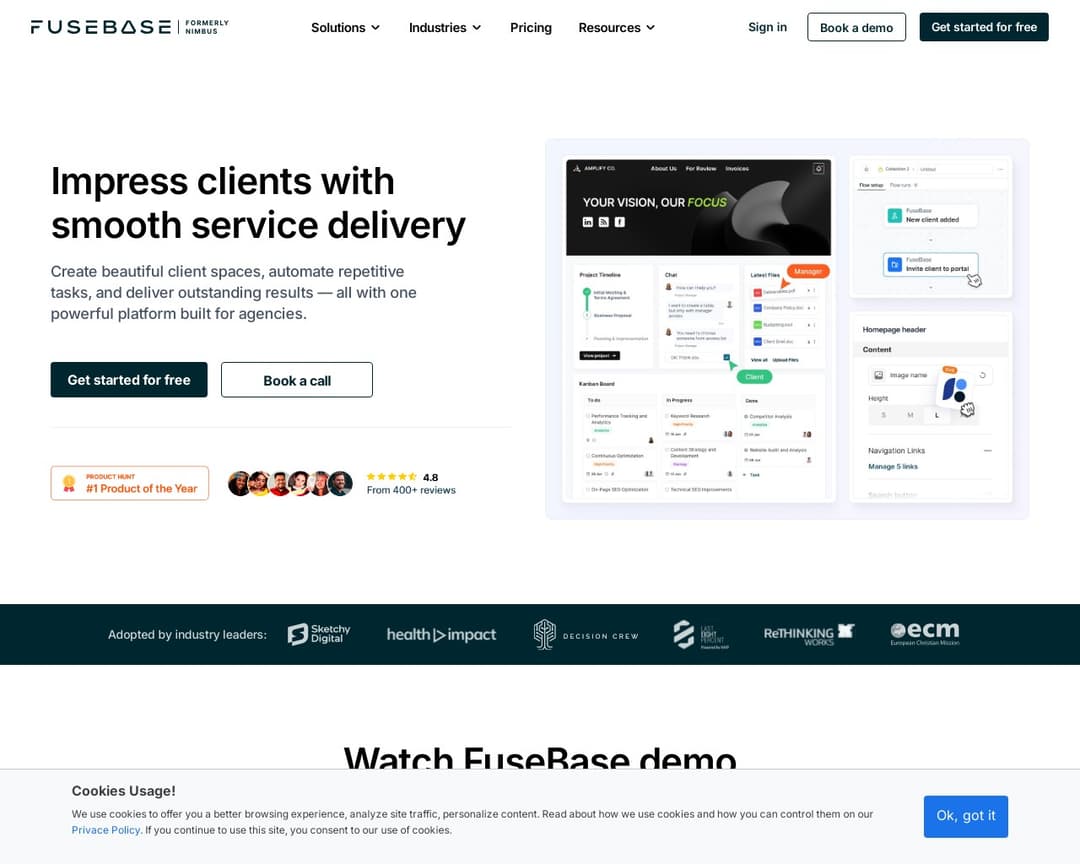
Task: Click the 4.8 star rating
Action: pos(402,477)
